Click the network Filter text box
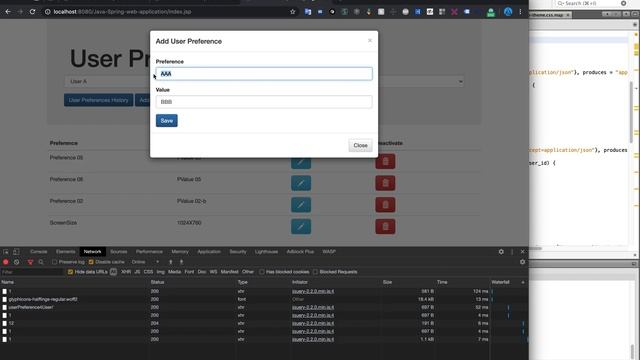The width and height of the screenshot is (640, 360). [x=33, y=272]
